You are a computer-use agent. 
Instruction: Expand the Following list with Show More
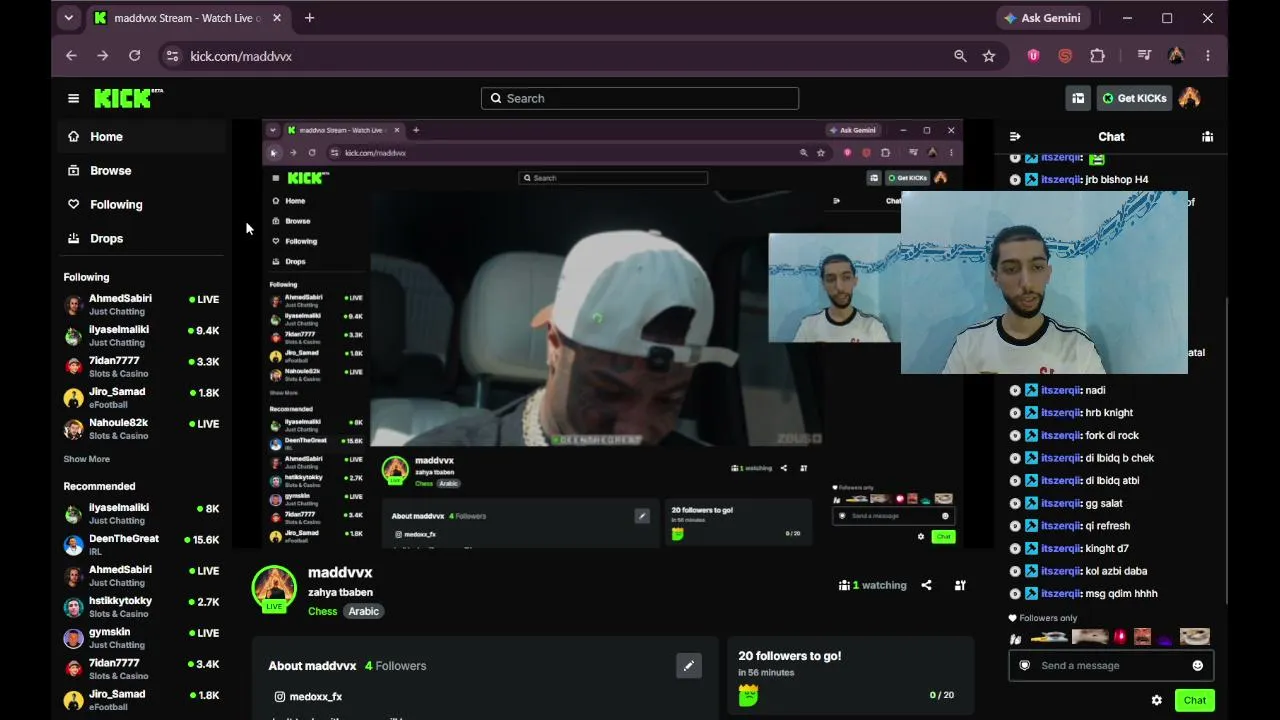[x=87, y=459]
